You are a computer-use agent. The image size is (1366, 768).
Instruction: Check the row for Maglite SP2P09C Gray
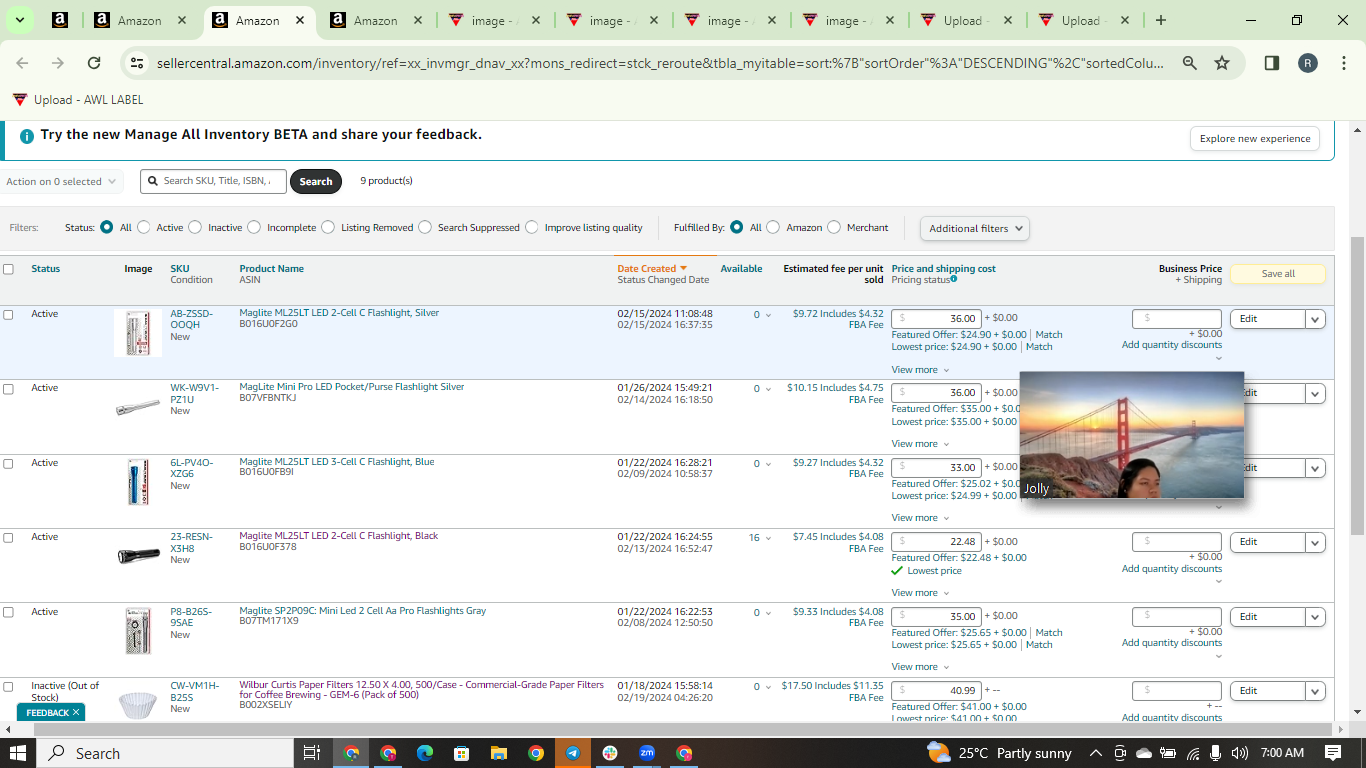click(9, 613)
